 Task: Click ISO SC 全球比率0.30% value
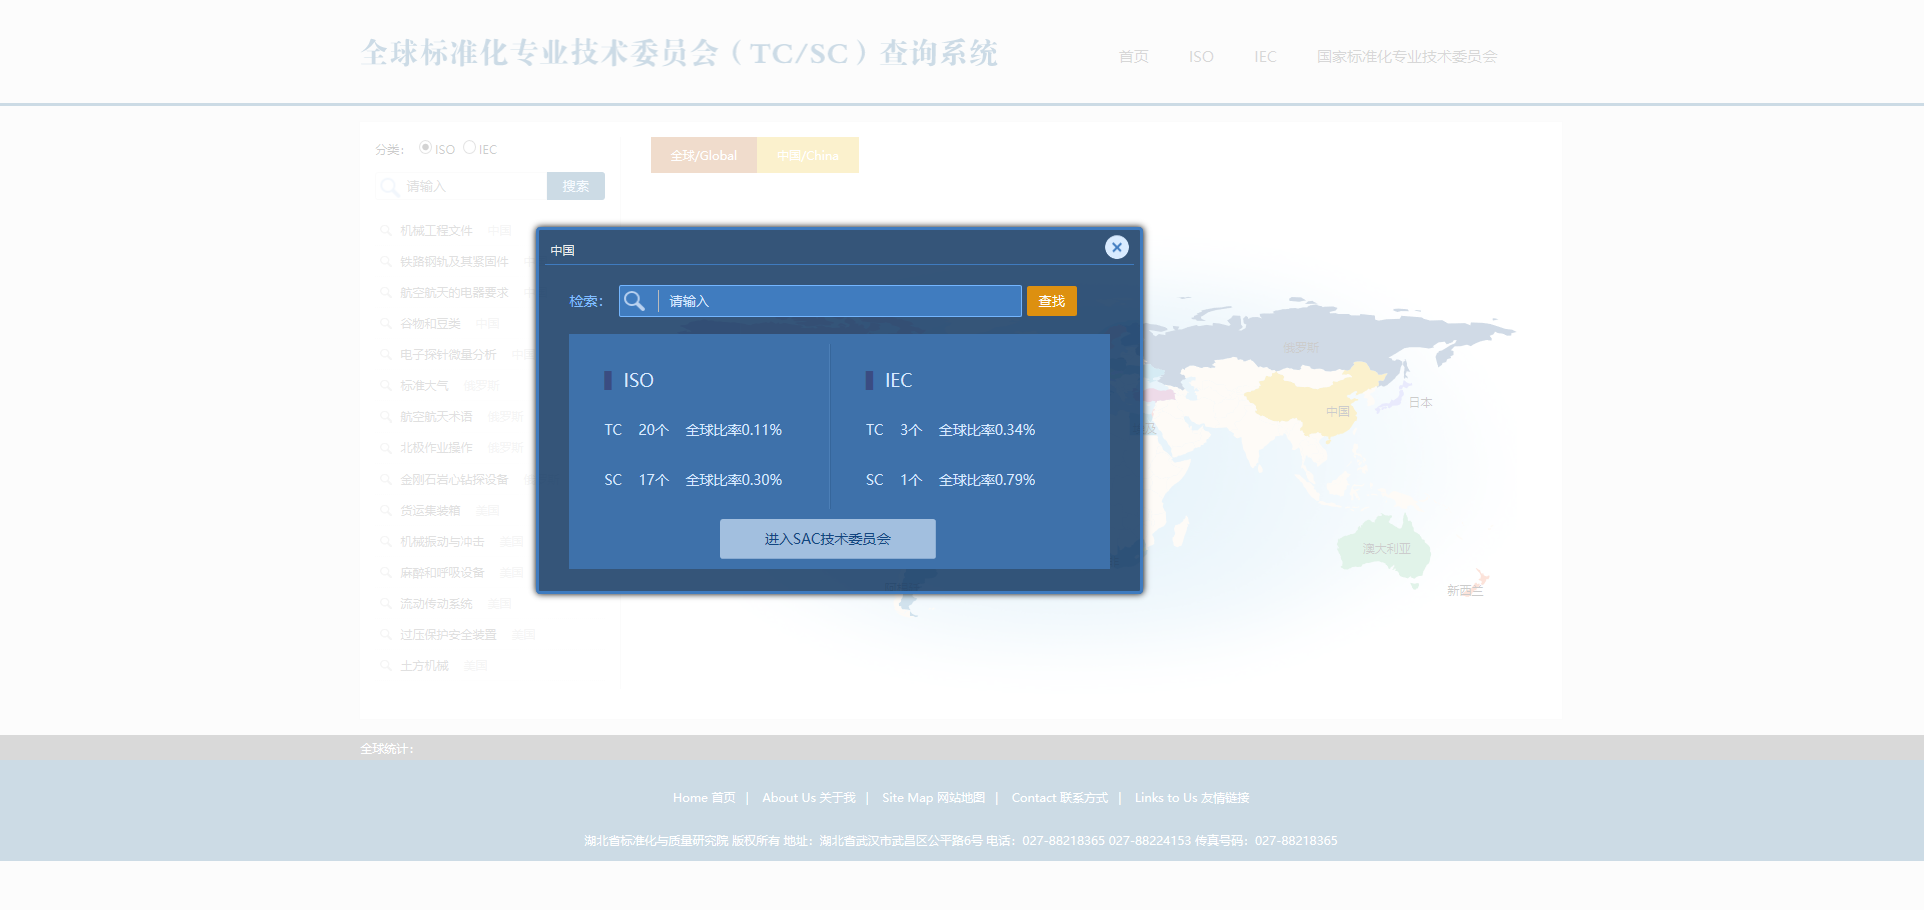coord(733,480)
